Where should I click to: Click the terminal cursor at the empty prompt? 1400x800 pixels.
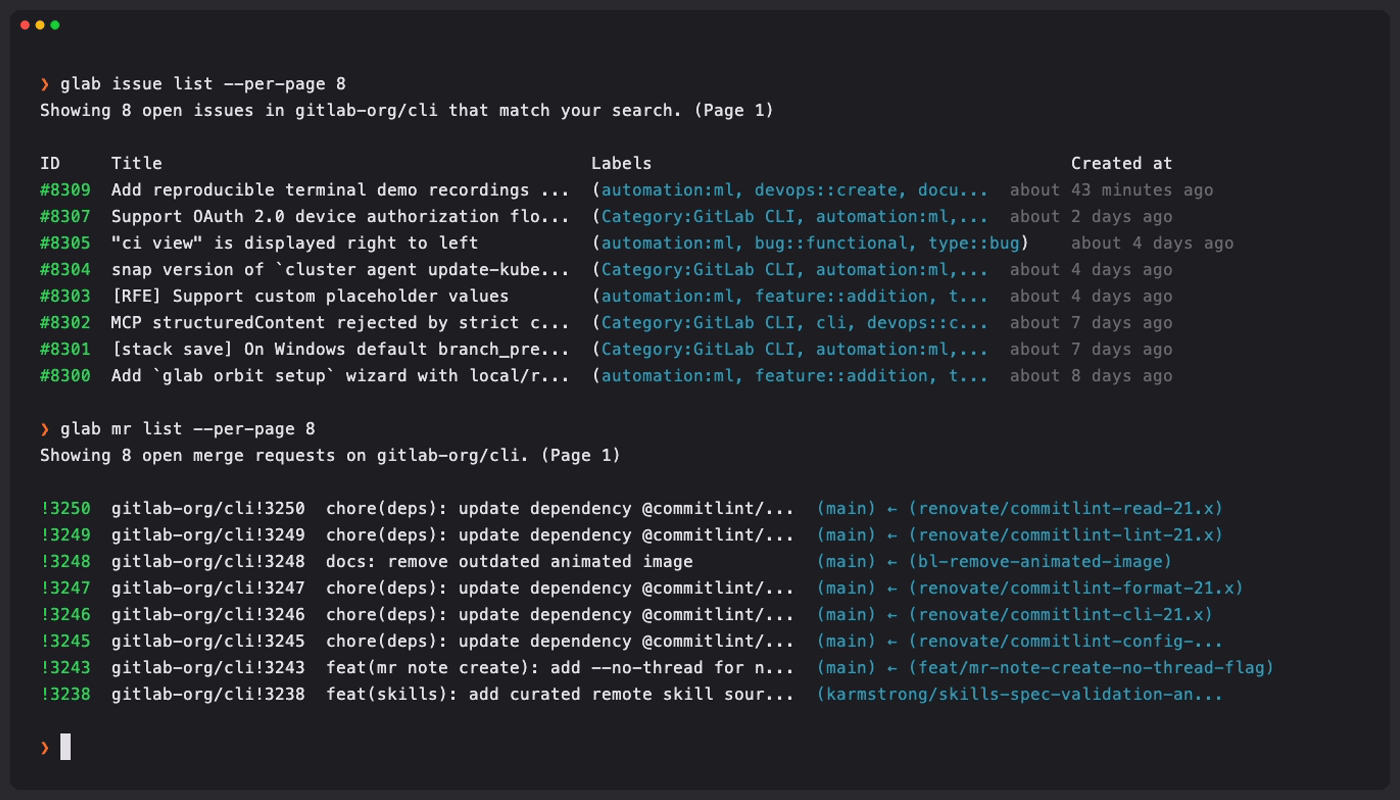click(x=65, y=746)
